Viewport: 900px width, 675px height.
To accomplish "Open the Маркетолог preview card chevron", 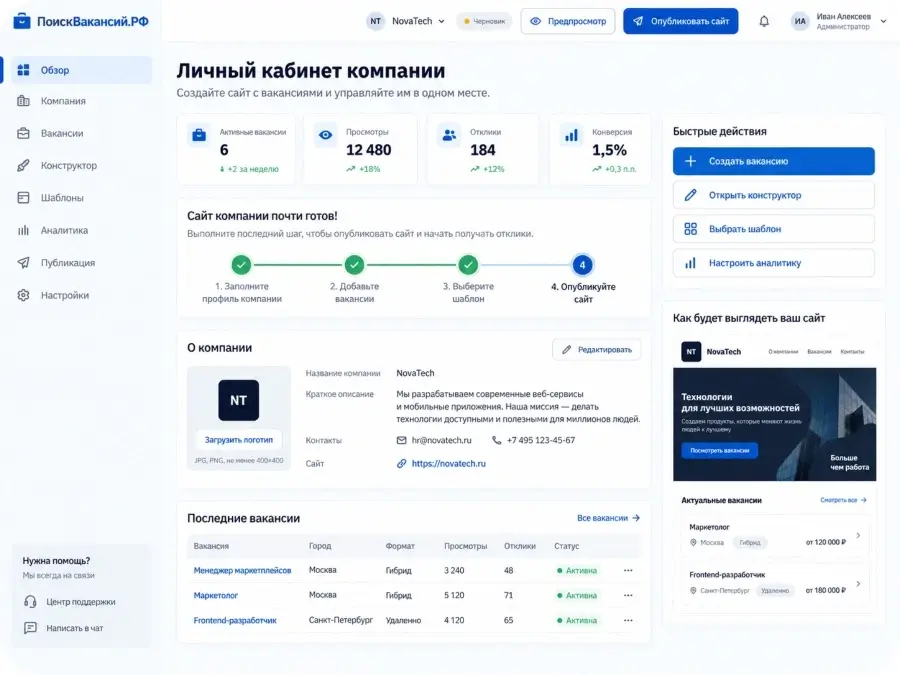I will click(858, 536).
